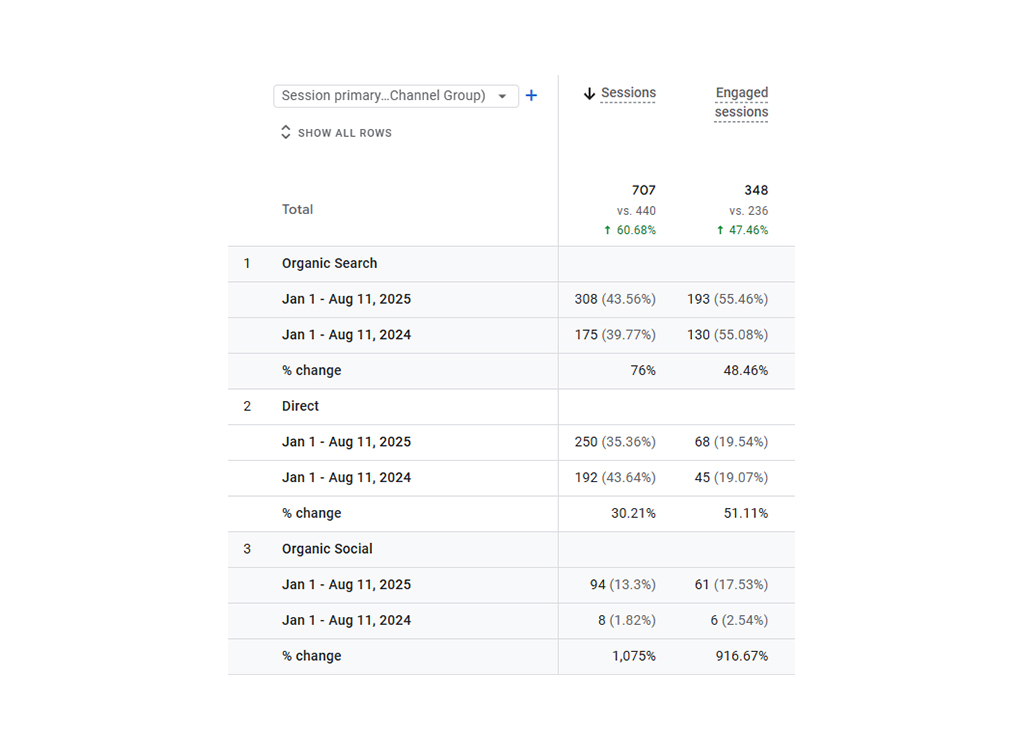This screenshot has height=750, width=1024.
Task: Click the % change row under Direct
Action: tap(312, 513)
